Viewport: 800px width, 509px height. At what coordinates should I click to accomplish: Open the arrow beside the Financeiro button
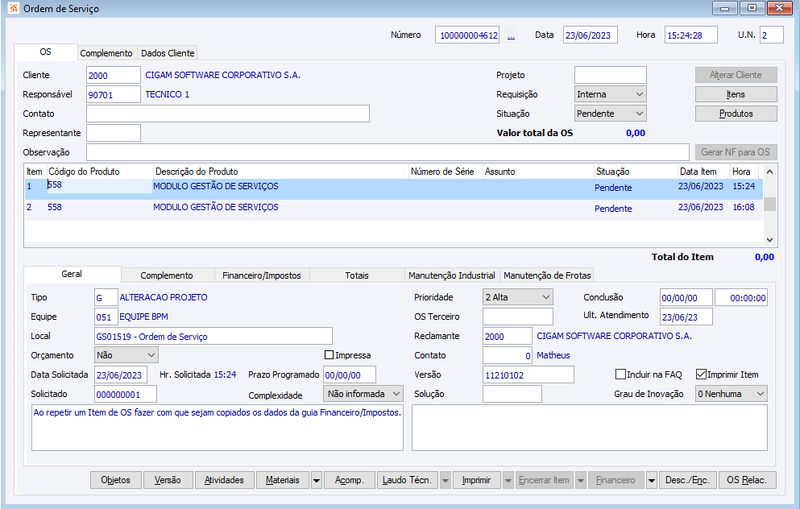[x=652, y=480]
